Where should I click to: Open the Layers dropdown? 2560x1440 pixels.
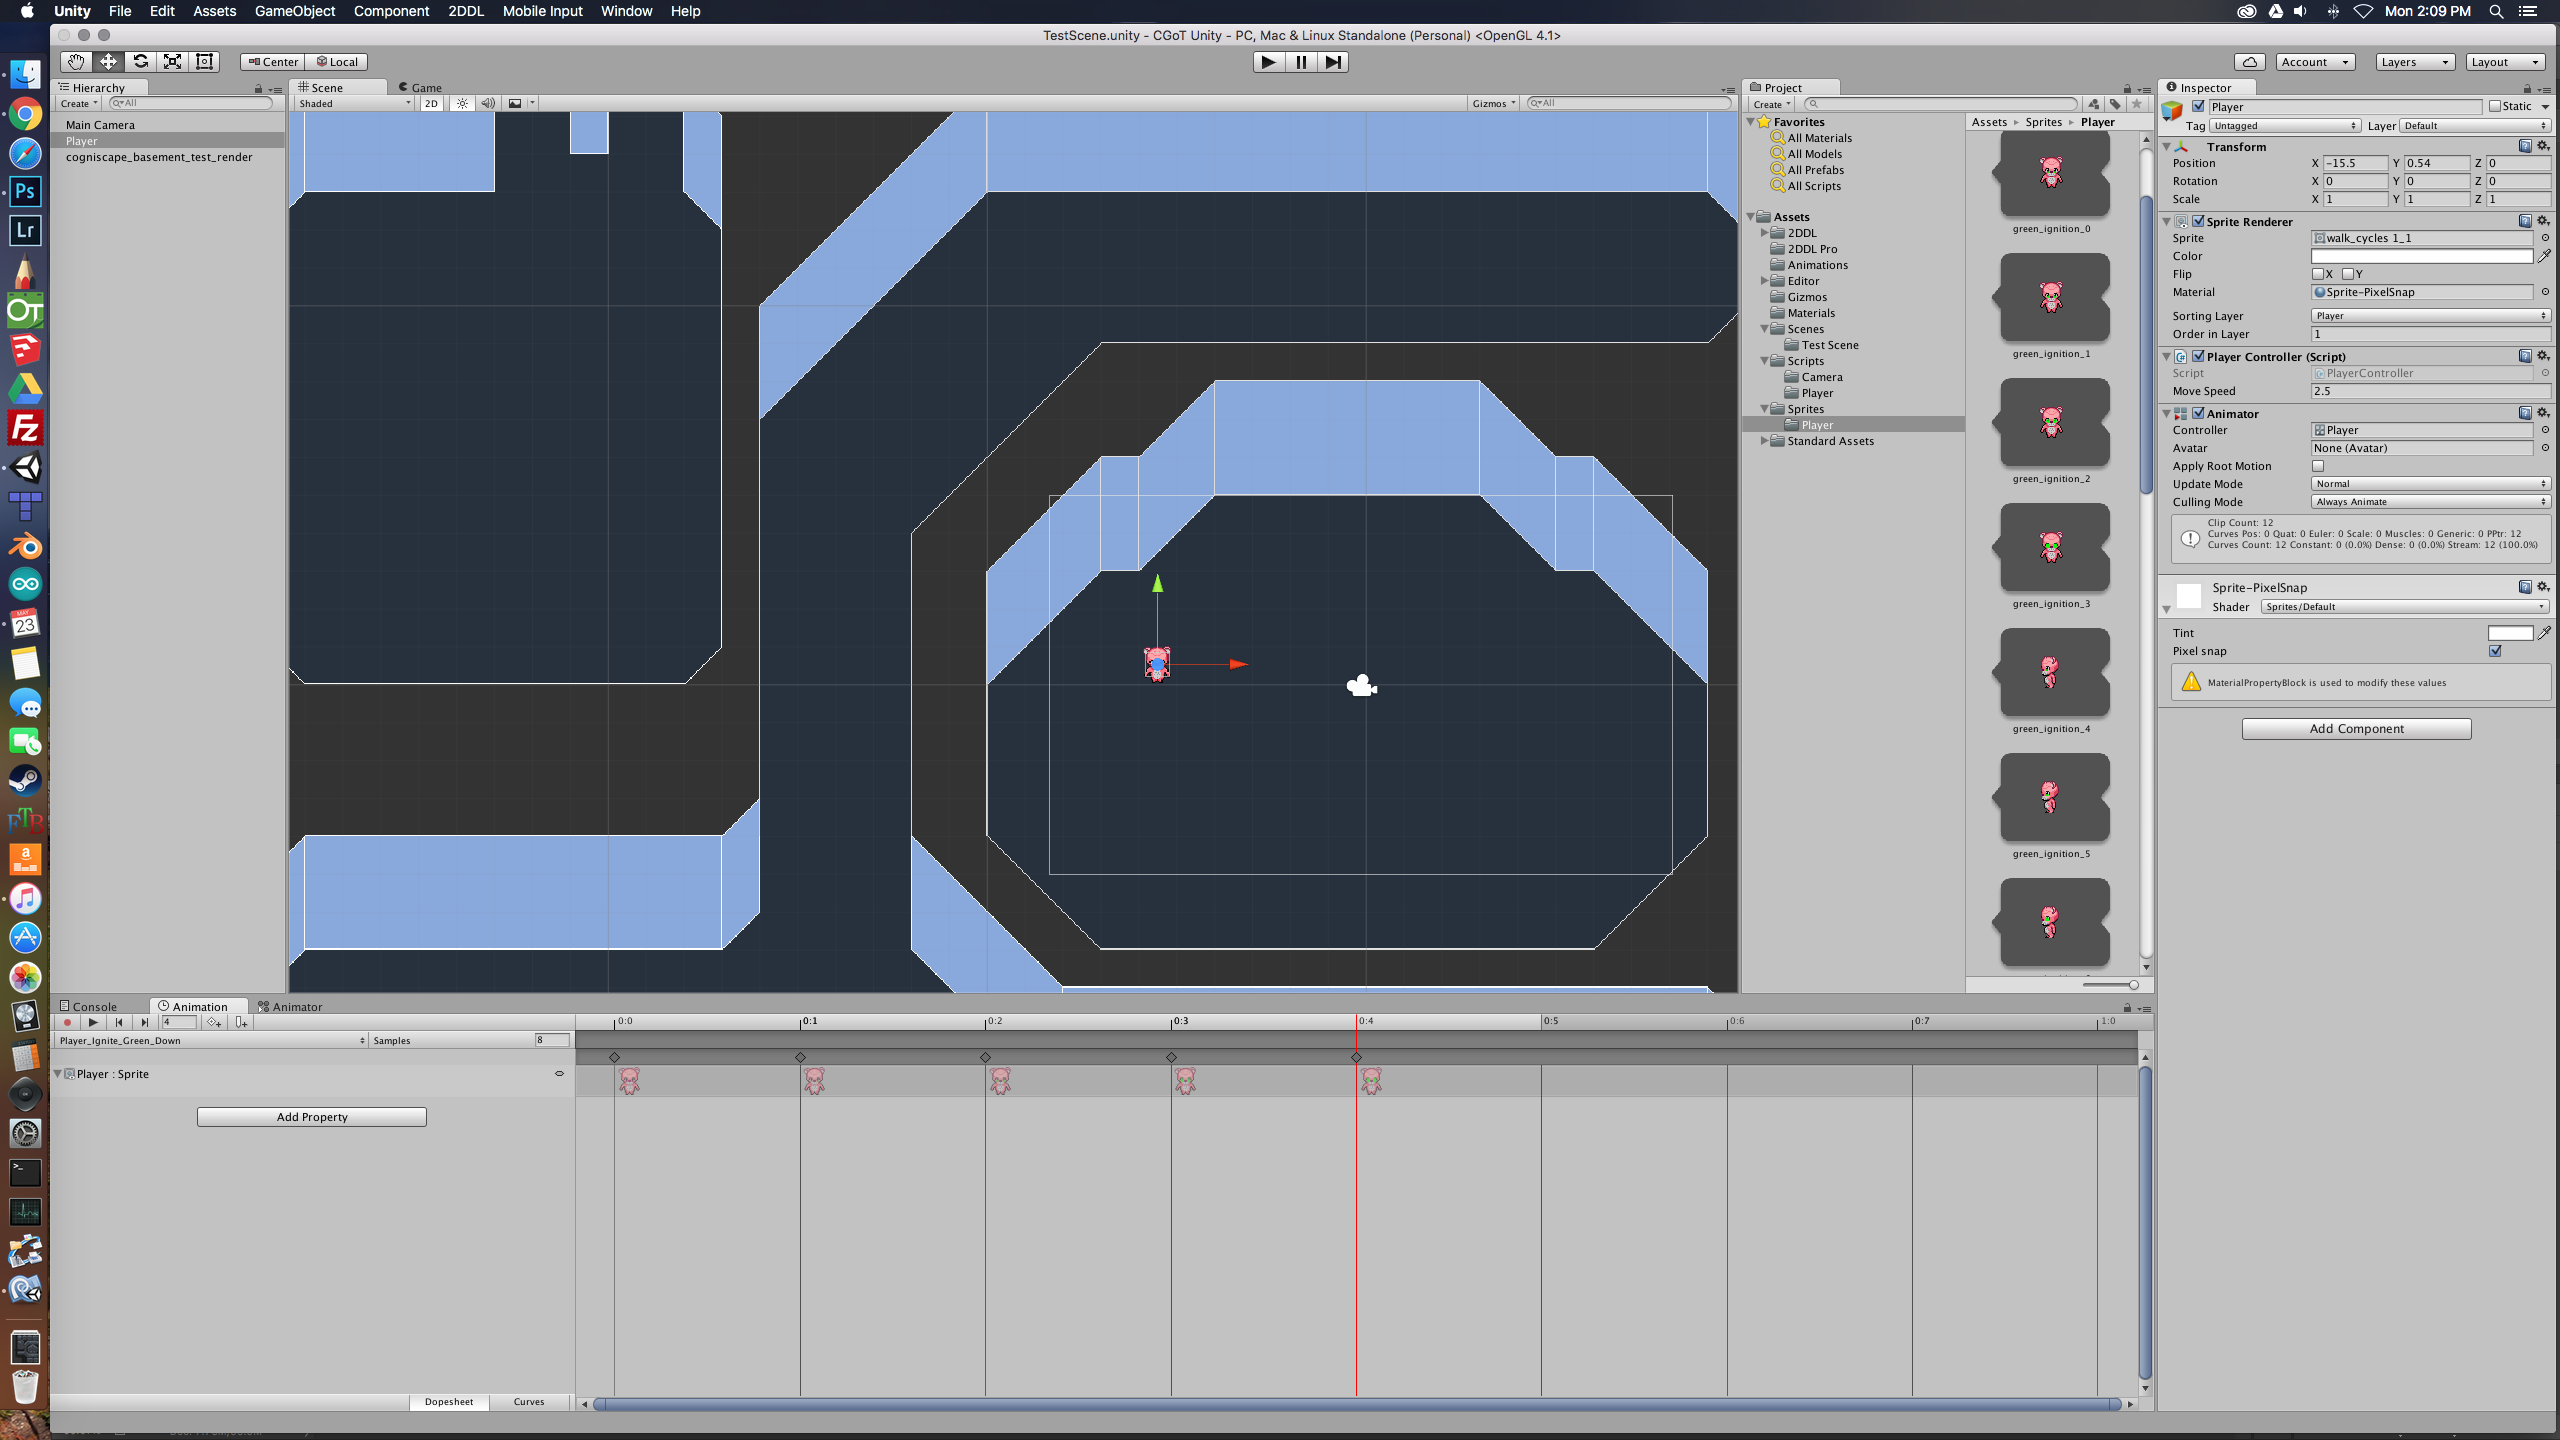tap(2415, 62)
